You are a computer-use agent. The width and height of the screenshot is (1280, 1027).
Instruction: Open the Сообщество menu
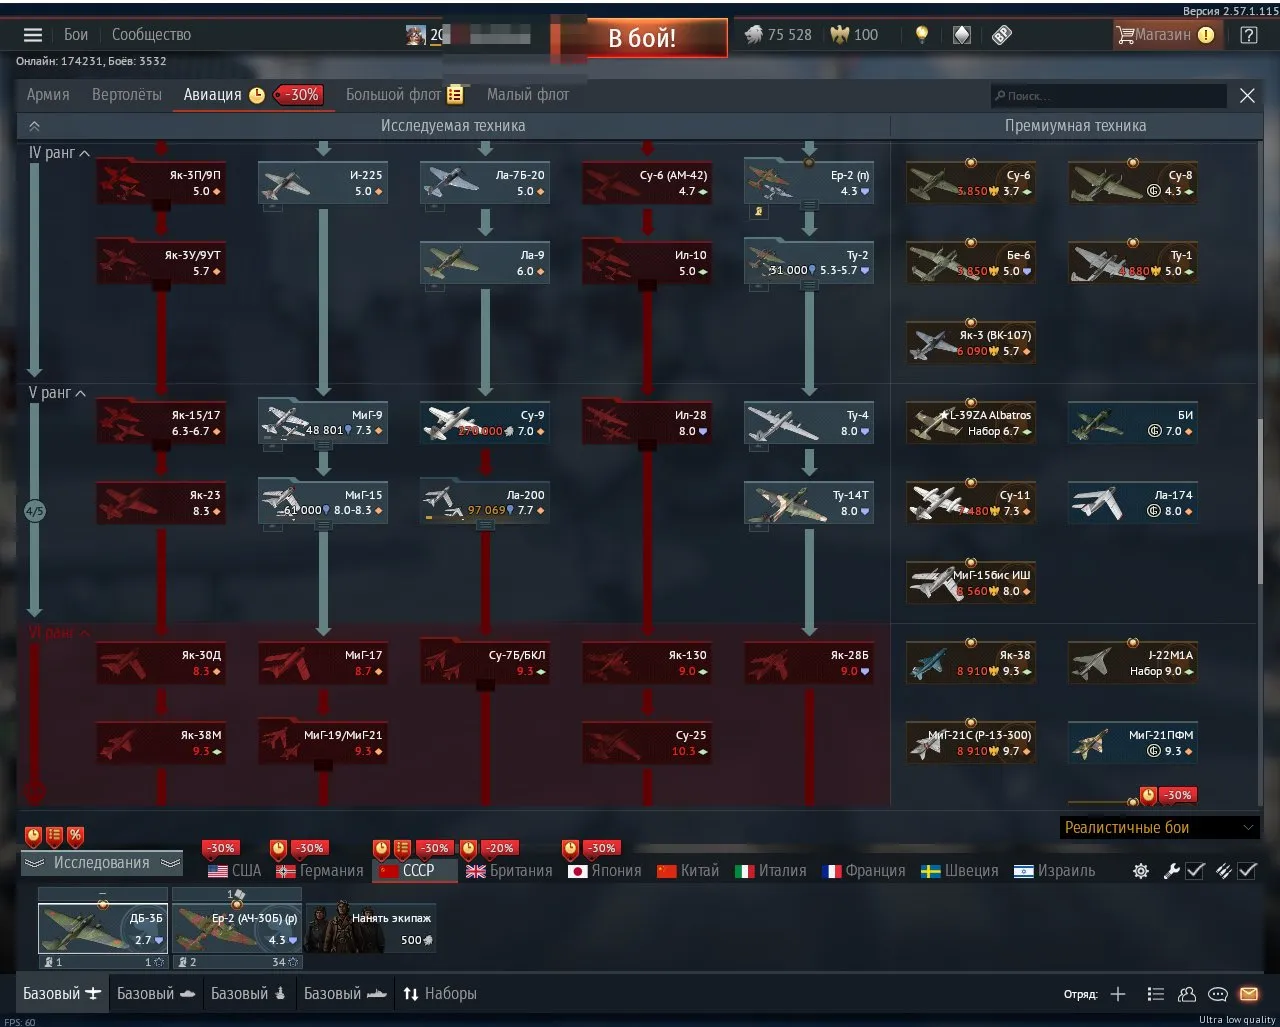click(x=151, y=34)
